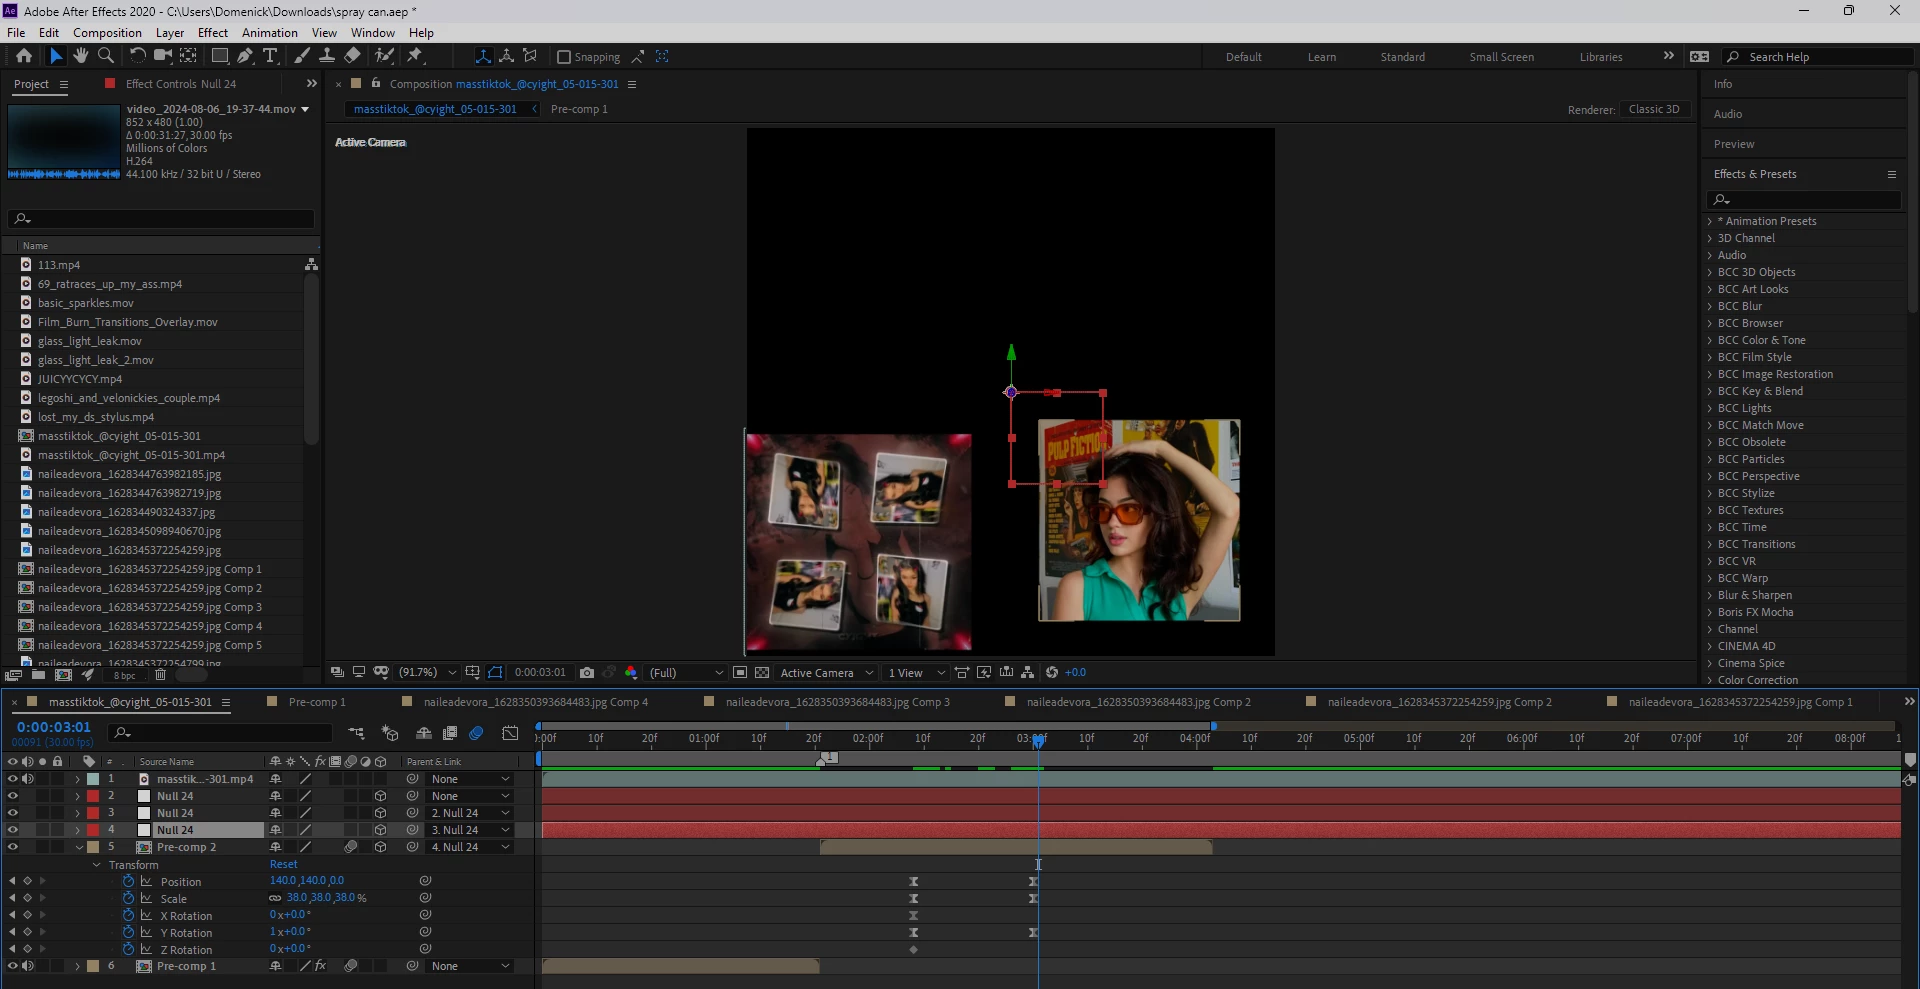This screenshot has height=989, width=1920.
Task: Select the Hand tool
Action: pyautogui.click(x=81, y=56)
